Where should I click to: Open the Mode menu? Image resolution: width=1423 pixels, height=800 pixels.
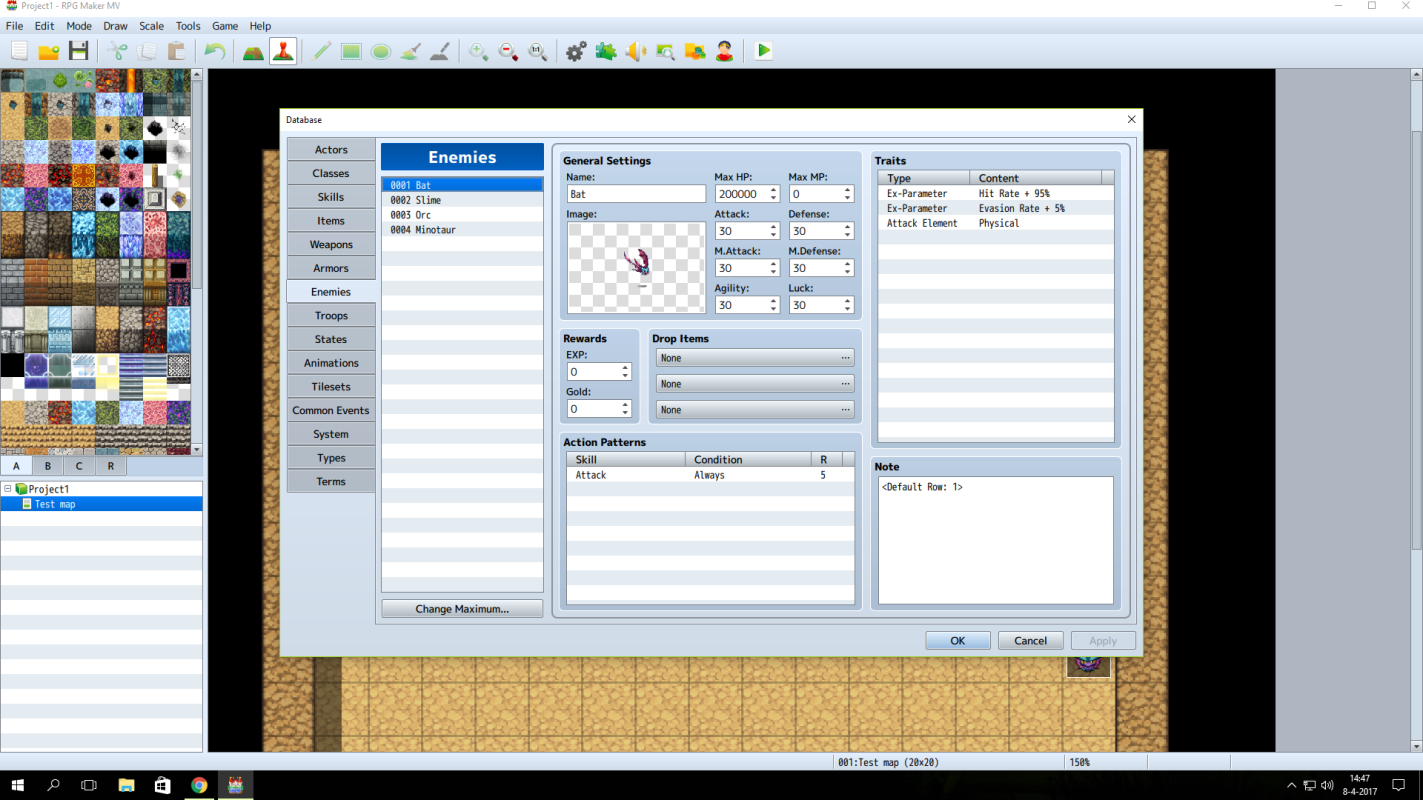(x=79, y=26)
